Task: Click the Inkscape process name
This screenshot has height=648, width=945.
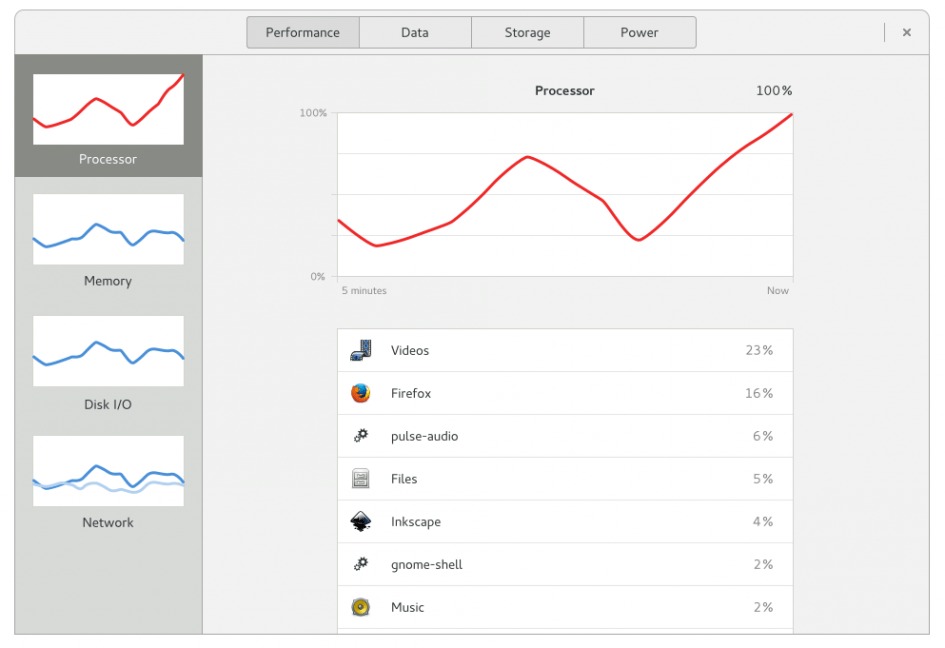Action: point(416,522)
